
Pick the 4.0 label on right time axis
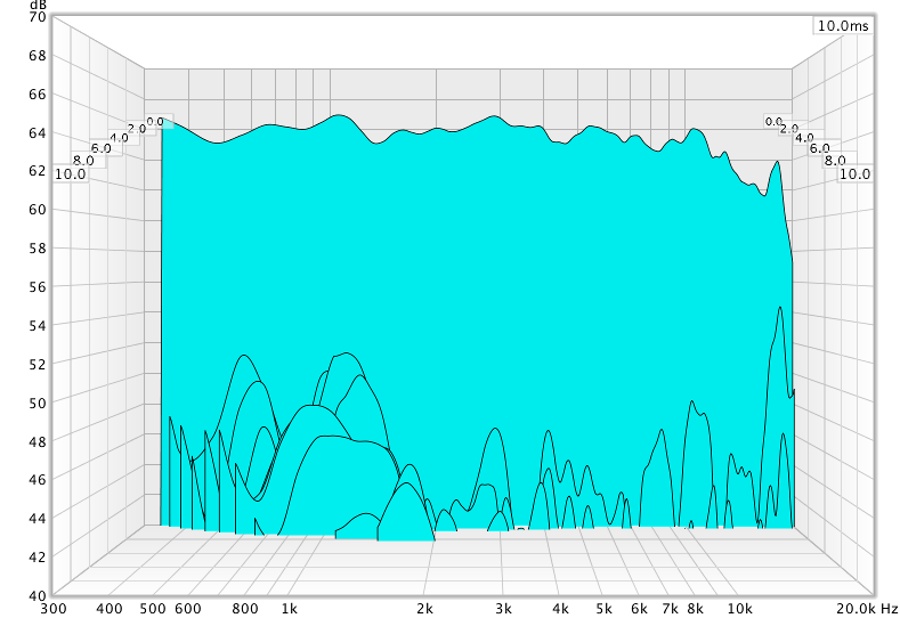(x=805, y=138)
